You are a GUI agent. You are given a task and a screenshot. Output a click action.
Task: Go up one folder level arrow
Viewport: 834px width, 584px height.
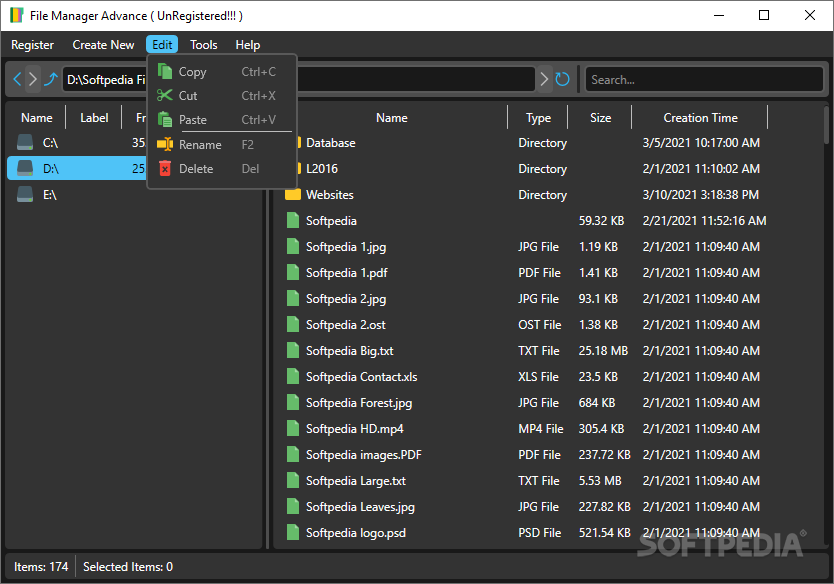(x=51, y=79)
